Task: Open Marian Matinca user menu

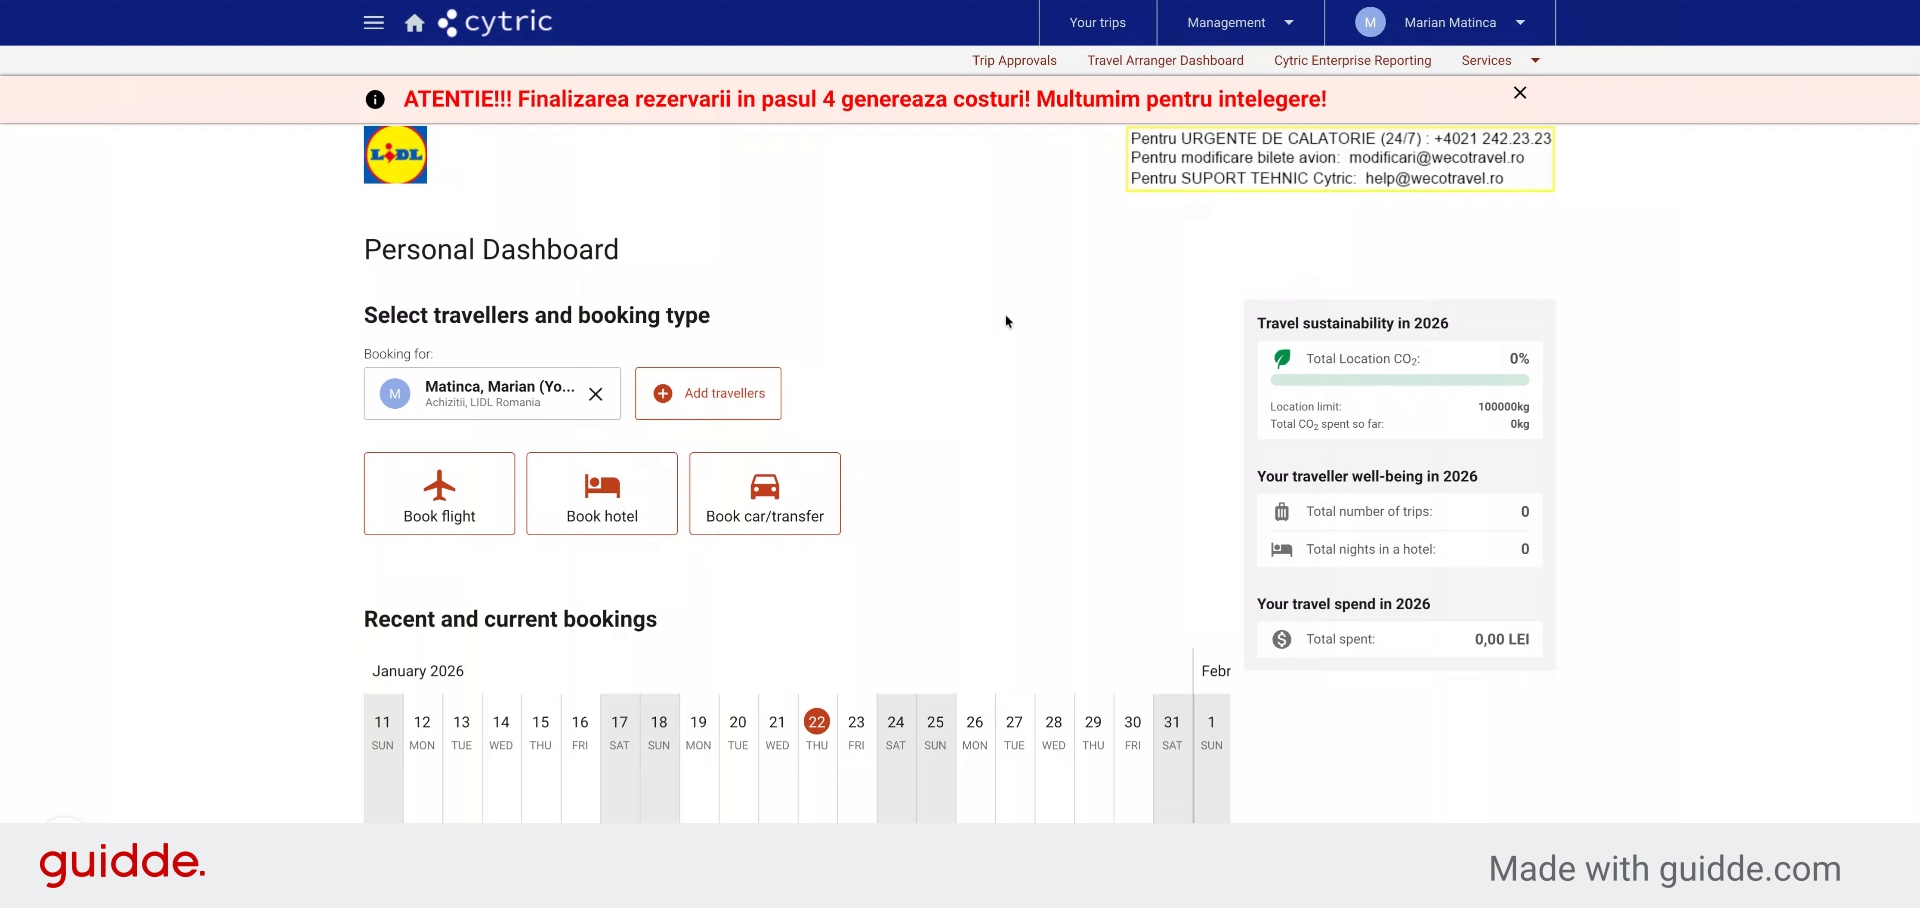Action: (x=1440, y=22)
